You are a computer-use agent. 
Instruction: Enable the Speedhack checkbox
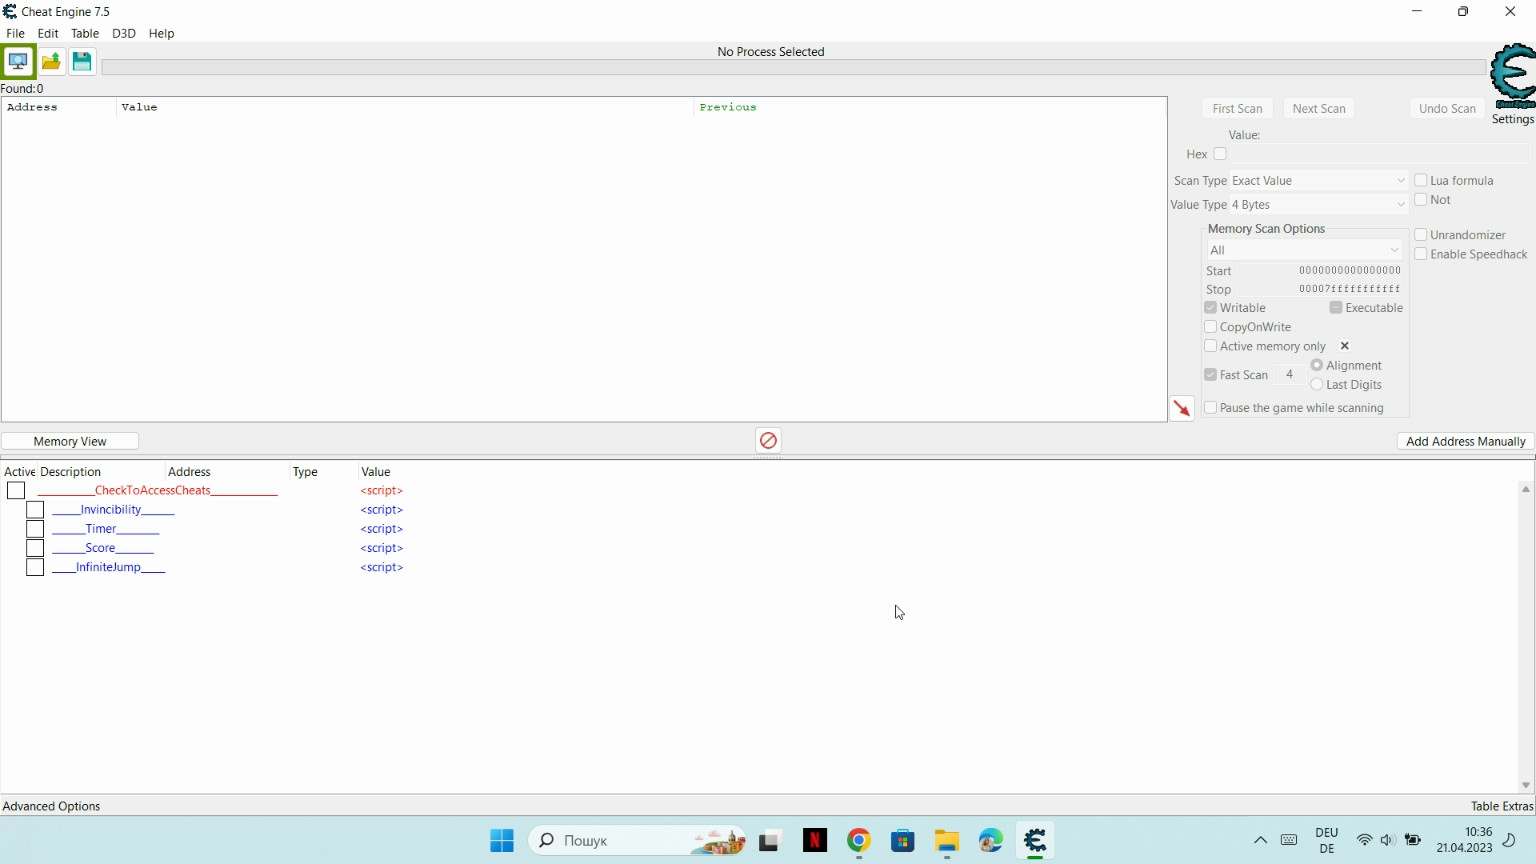[x=1421, y=254]
